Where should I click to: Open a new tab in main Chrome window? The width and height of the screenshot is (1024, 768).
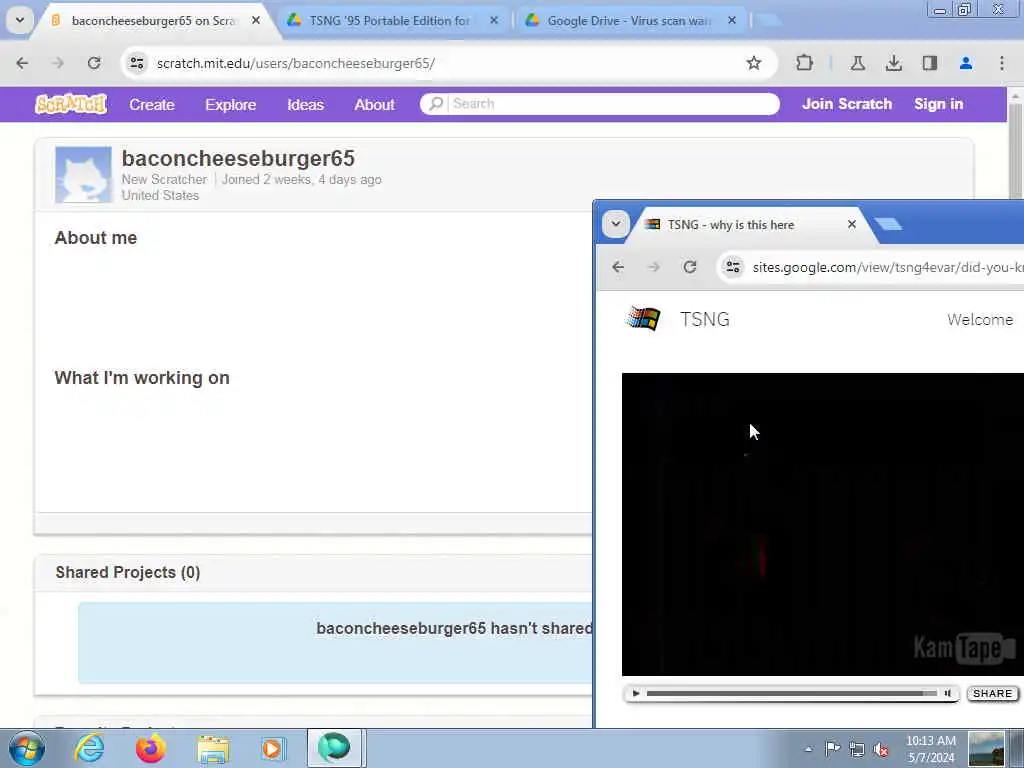coord(769,21)
